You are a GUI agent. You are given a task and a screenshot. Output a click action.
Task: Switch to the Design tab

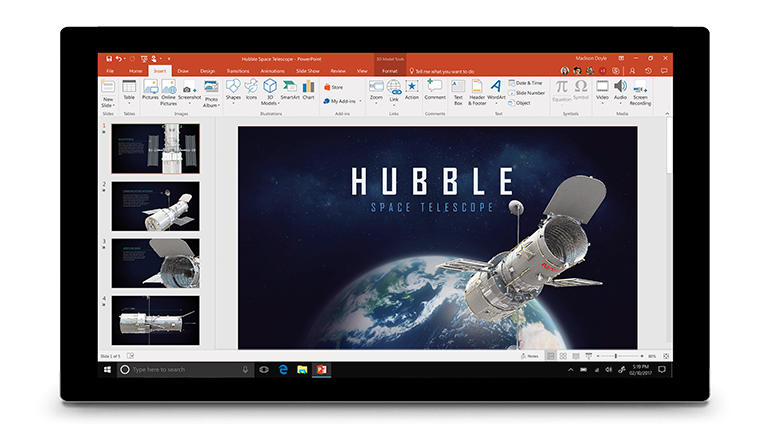click(x=207, y=71)
